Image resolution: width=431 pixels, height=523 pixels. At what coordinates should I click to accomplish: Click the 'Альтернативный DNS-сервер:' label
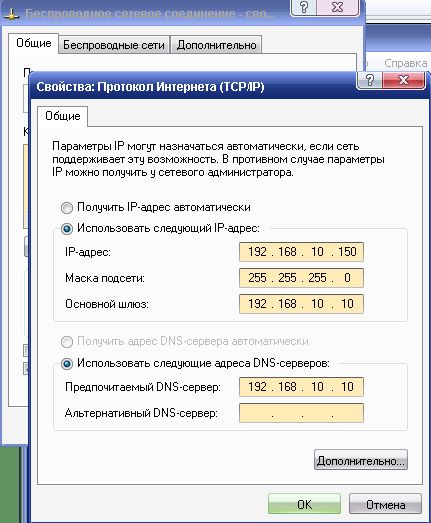click(x=141, y=413)
